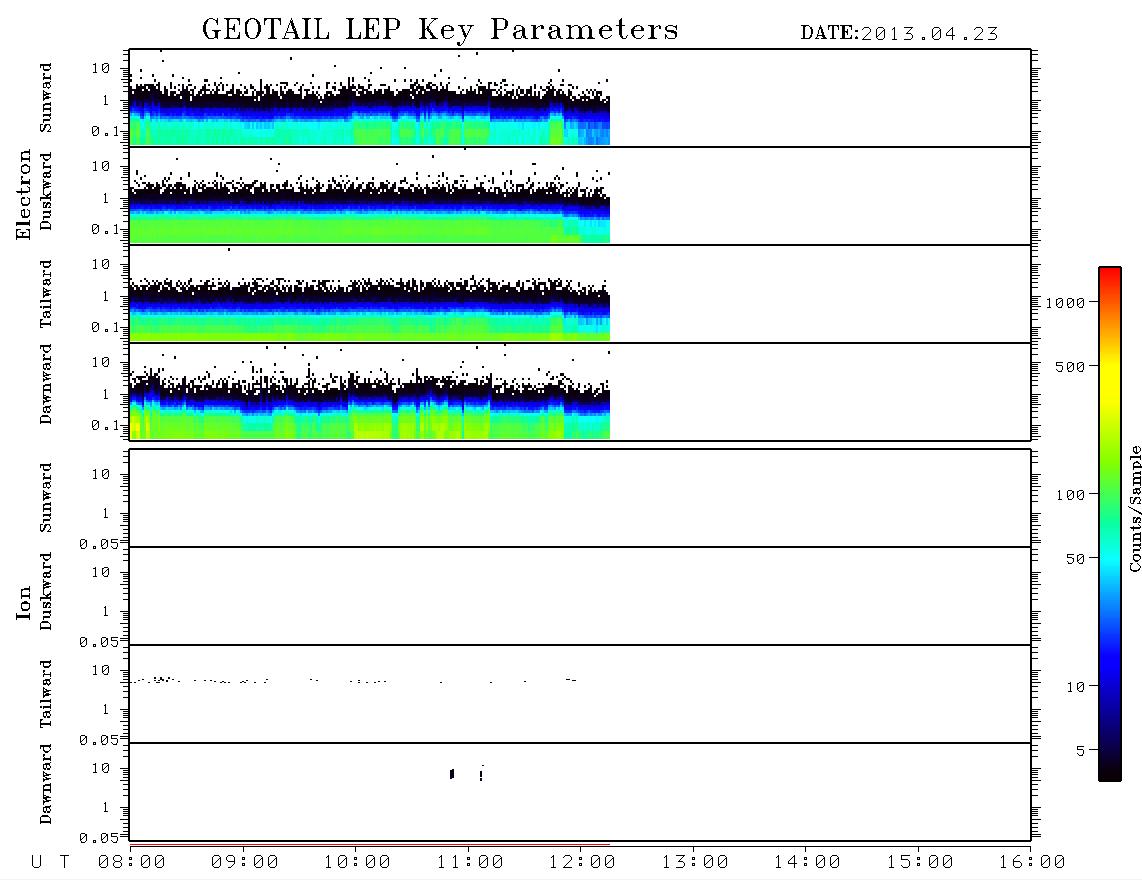This screenshot has height=880, width=1142.
Task: Click the "11:00" time tick label
Action: click(x=470, y=863)
